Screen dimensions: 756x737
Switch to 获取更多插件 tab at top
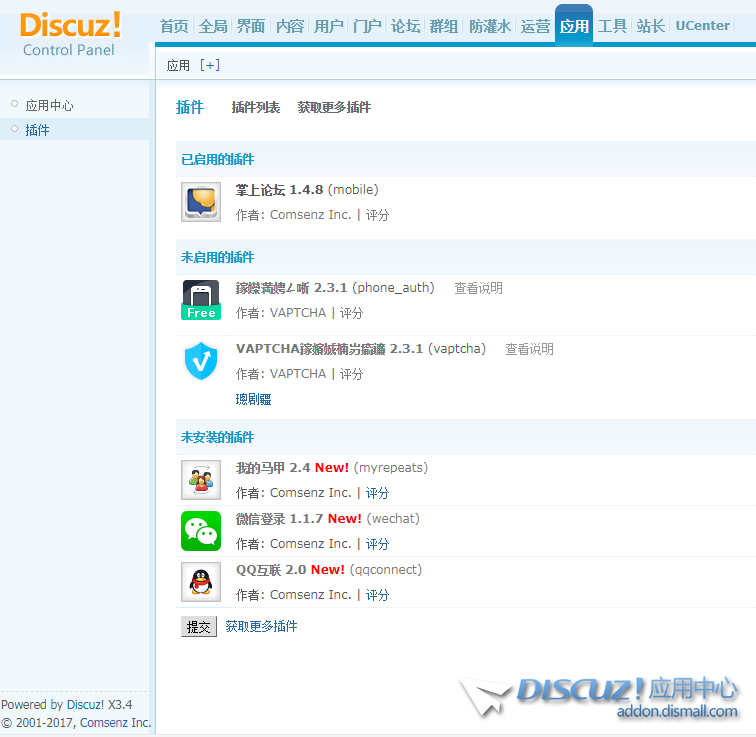334,107
